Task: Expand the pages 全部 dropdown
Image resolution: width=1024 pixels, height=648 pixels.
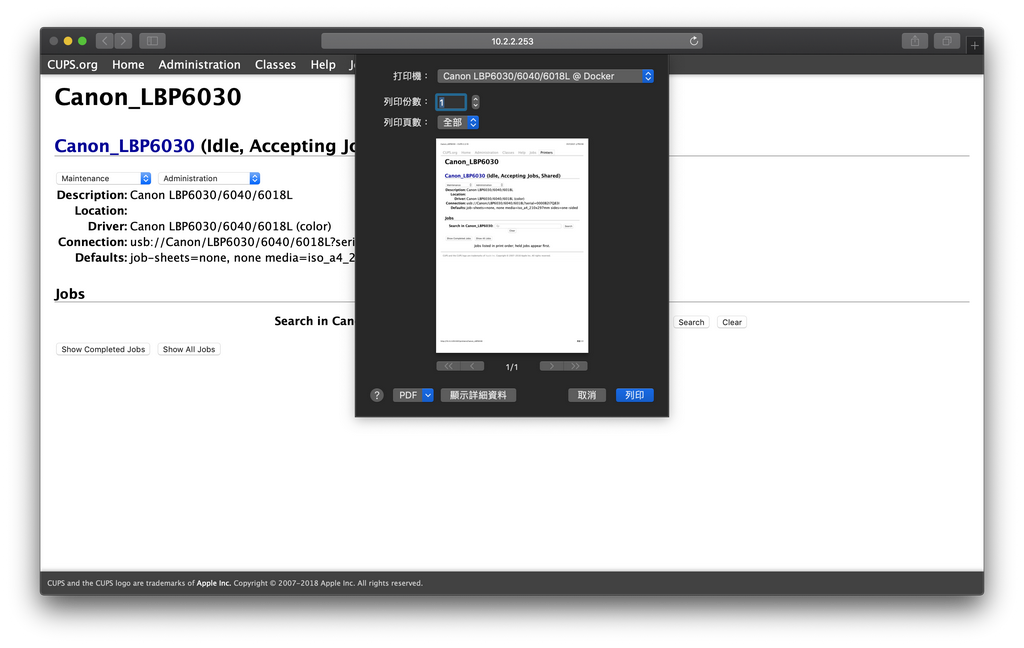Action: [x=458, y=122]
